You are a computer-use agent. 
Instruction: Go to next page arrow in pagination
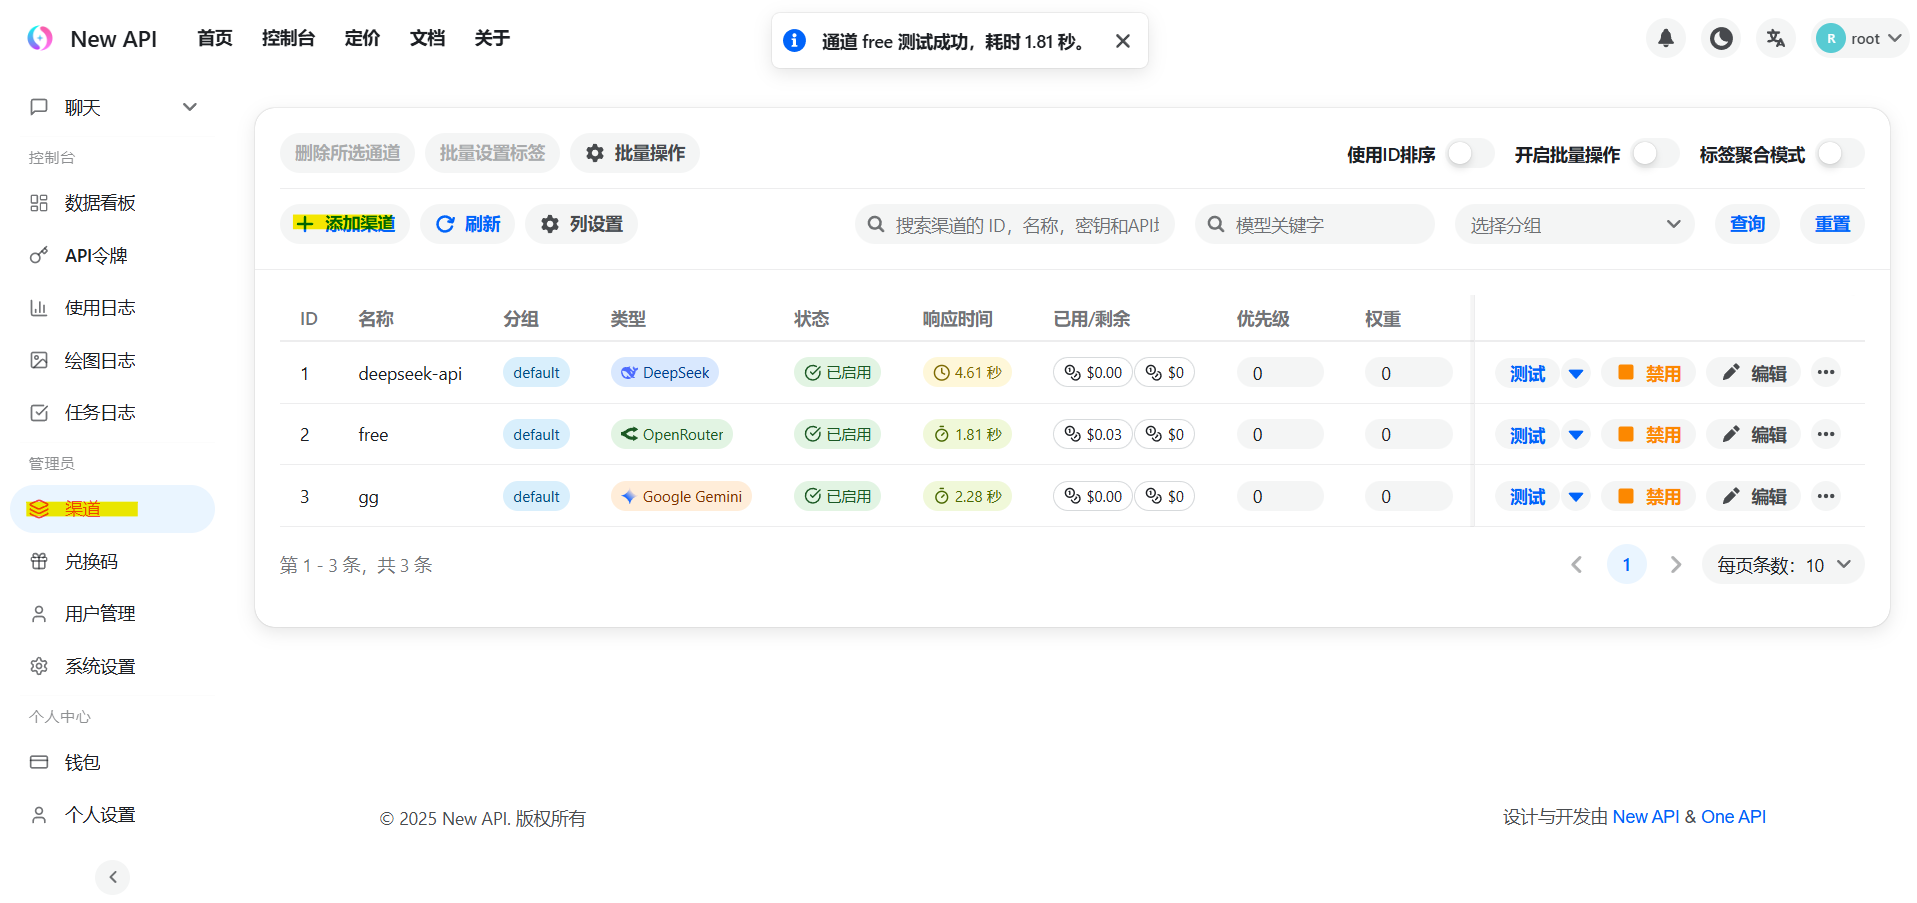coord(1675,565)
